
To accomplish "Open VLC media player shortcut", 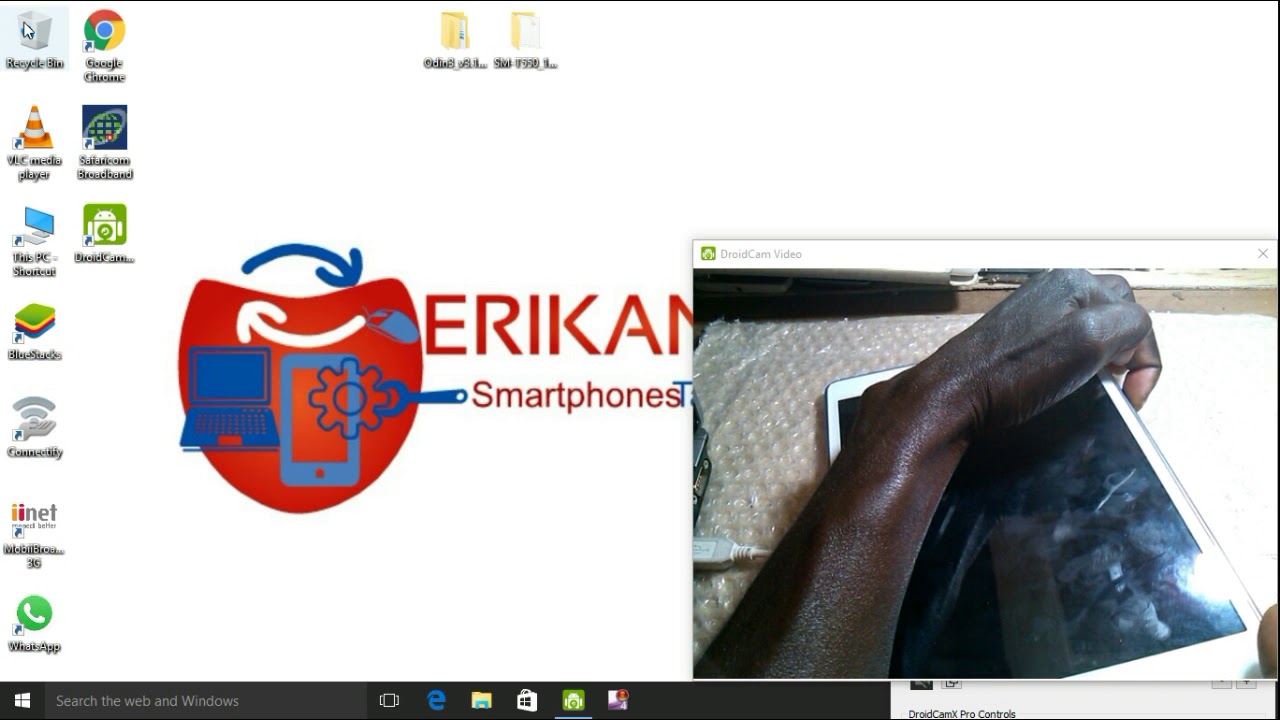I will 34,142.
